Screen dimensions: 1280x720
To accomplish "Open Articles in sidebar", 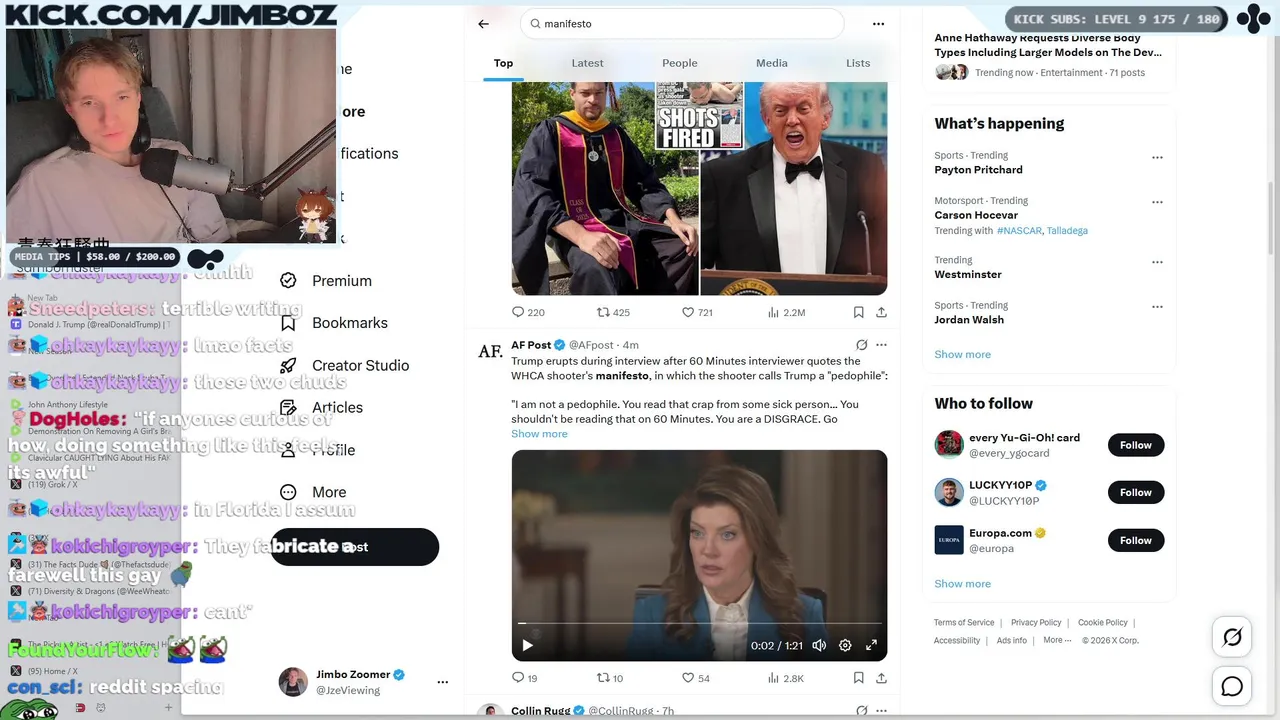I will point(322,407).
